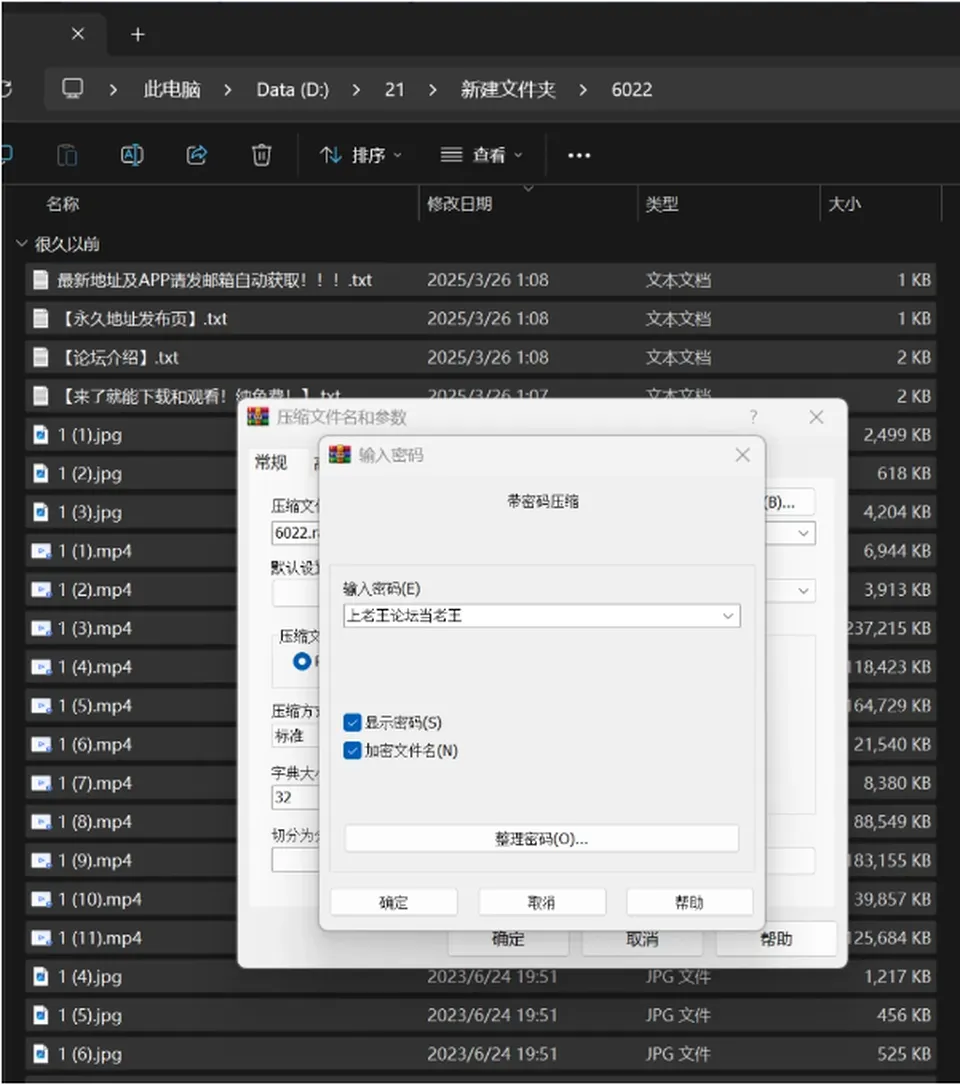Image resolution: width=960 pixels, height=1085 pixels.
Task: Click 取消 in the 输入密码 dialog
Action: 542,902
